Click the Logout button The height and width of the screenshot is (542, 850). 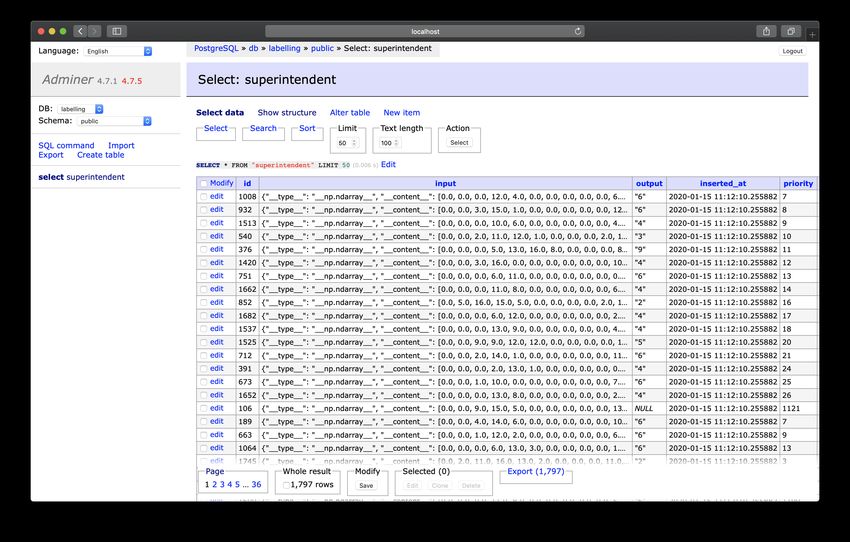pos(792,51)
